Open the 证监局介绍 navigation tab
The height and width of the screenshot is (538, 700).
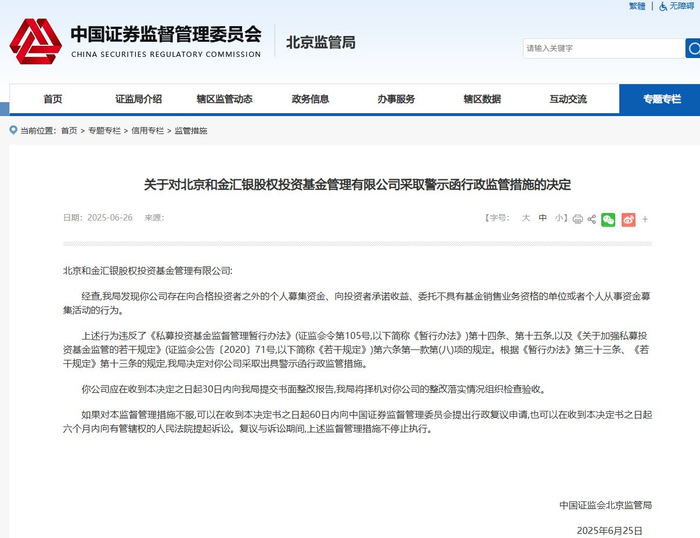pyautogui.click(x=138, y=99)
